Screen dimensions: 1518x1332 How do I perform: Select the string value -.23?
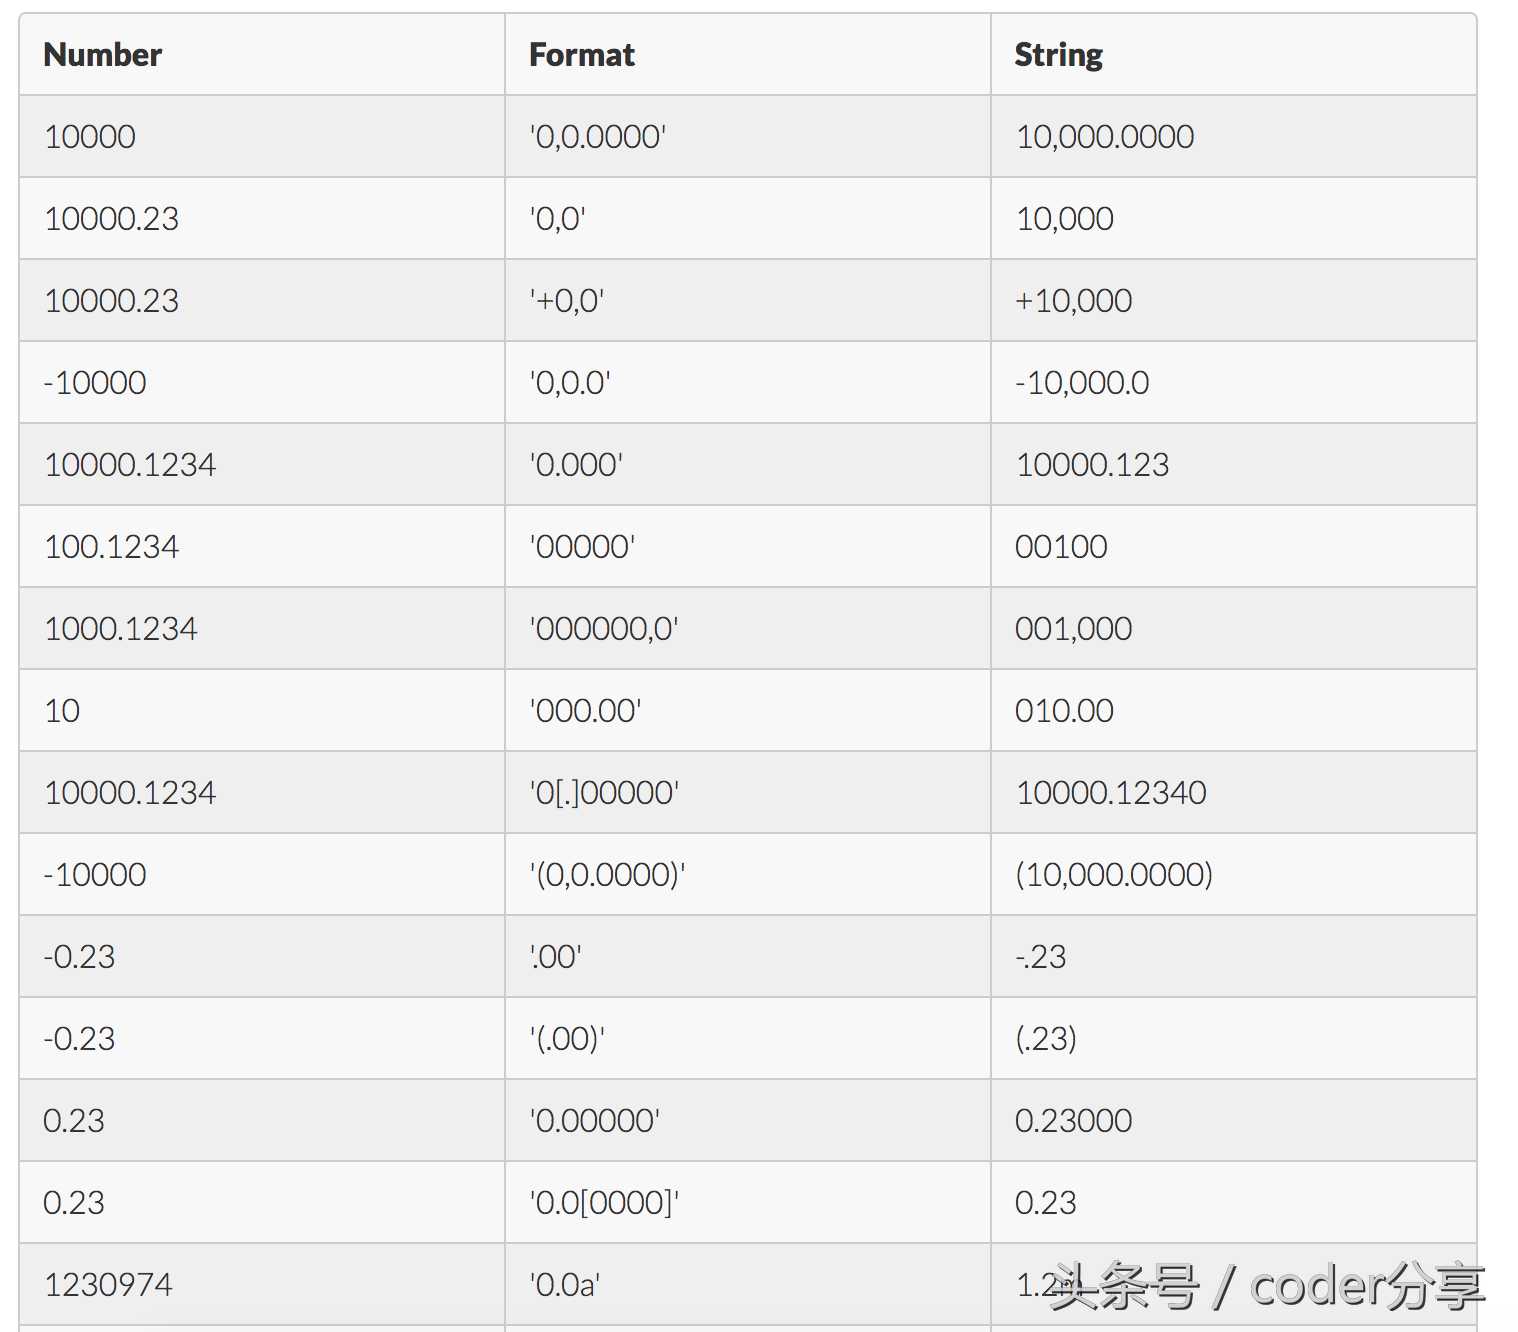click(x=1041, y=957)
